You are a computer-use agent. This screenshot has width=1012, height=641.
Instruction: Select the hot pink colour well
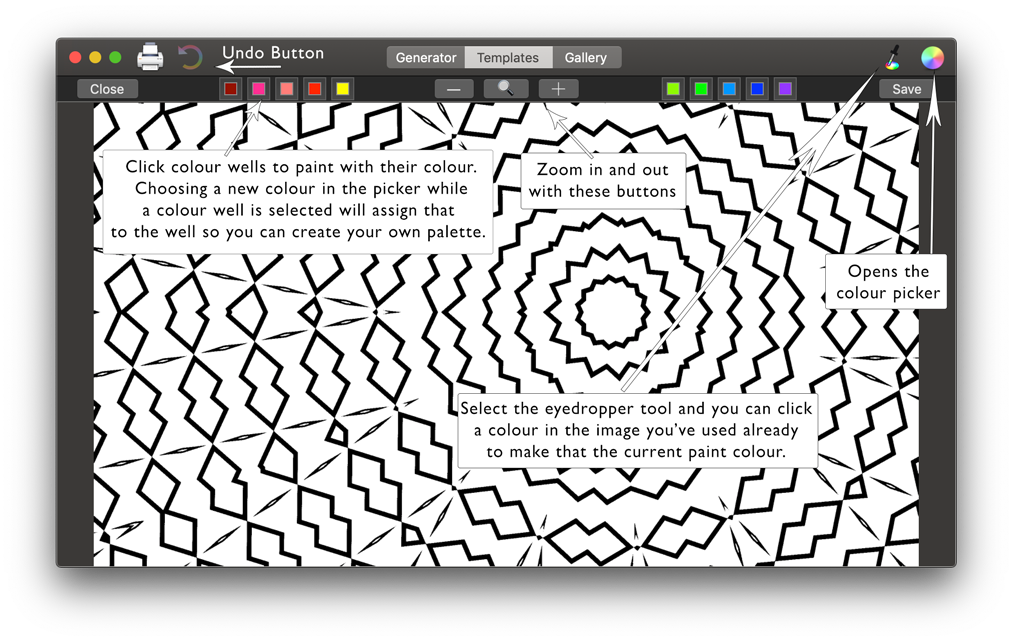pyautogui.click(x=259, y=88)
